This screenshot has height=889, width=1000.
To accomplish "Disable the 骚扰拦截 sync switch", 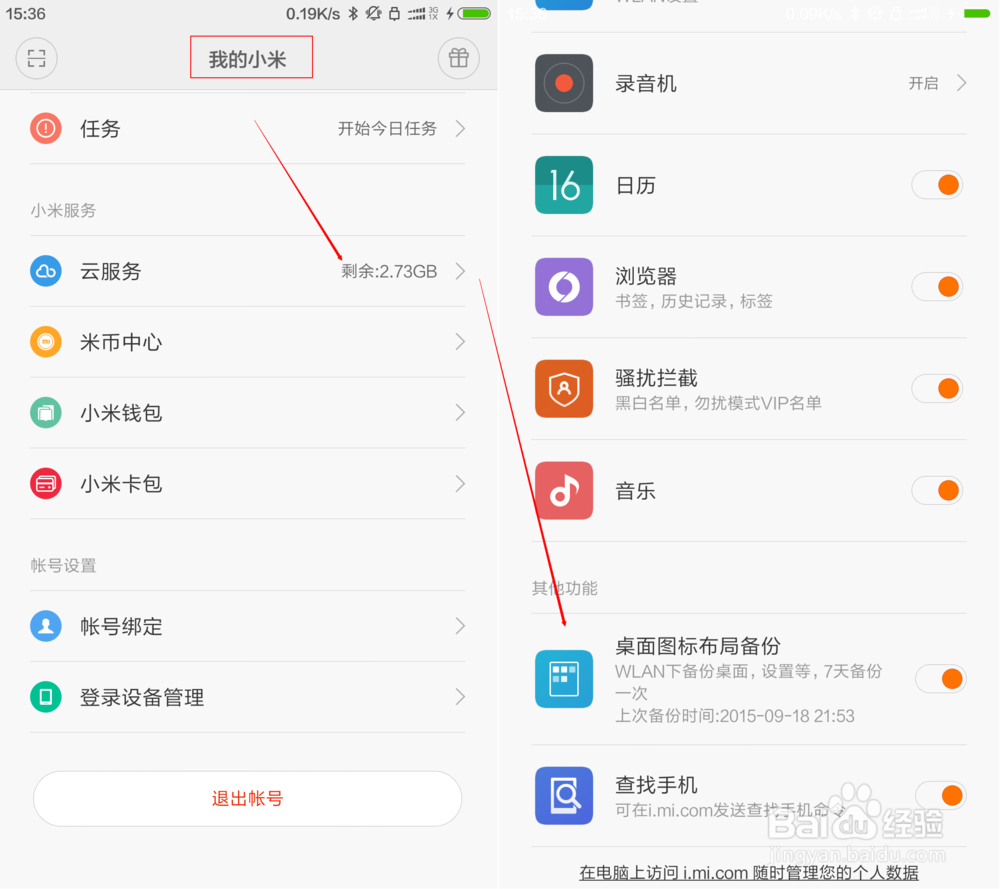I will pos(937,388).
